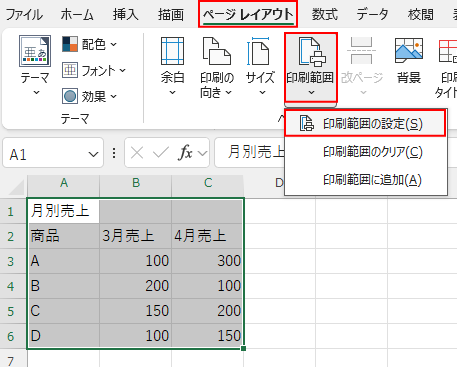457x367 pixels.
Task: Click cell C5 with value 200
Action: (x=208, y=311)
